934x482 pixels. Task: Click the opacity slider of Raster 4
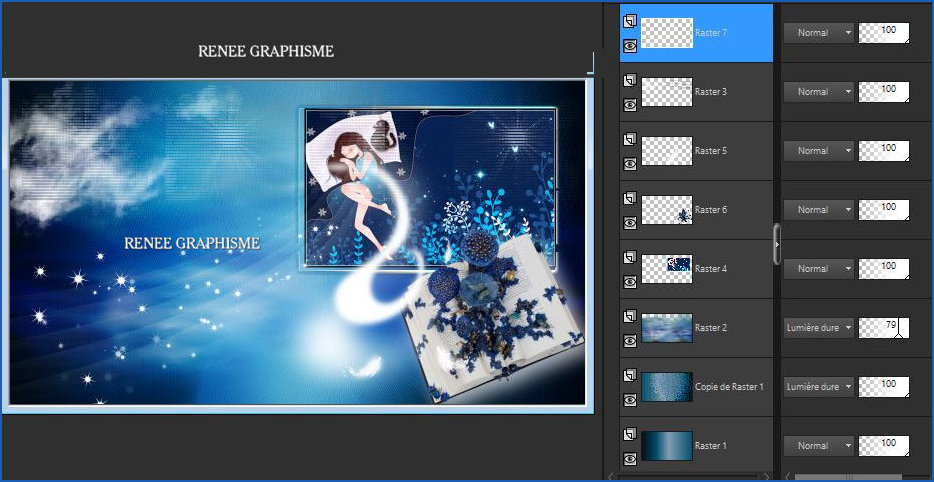tap(884, 269)
